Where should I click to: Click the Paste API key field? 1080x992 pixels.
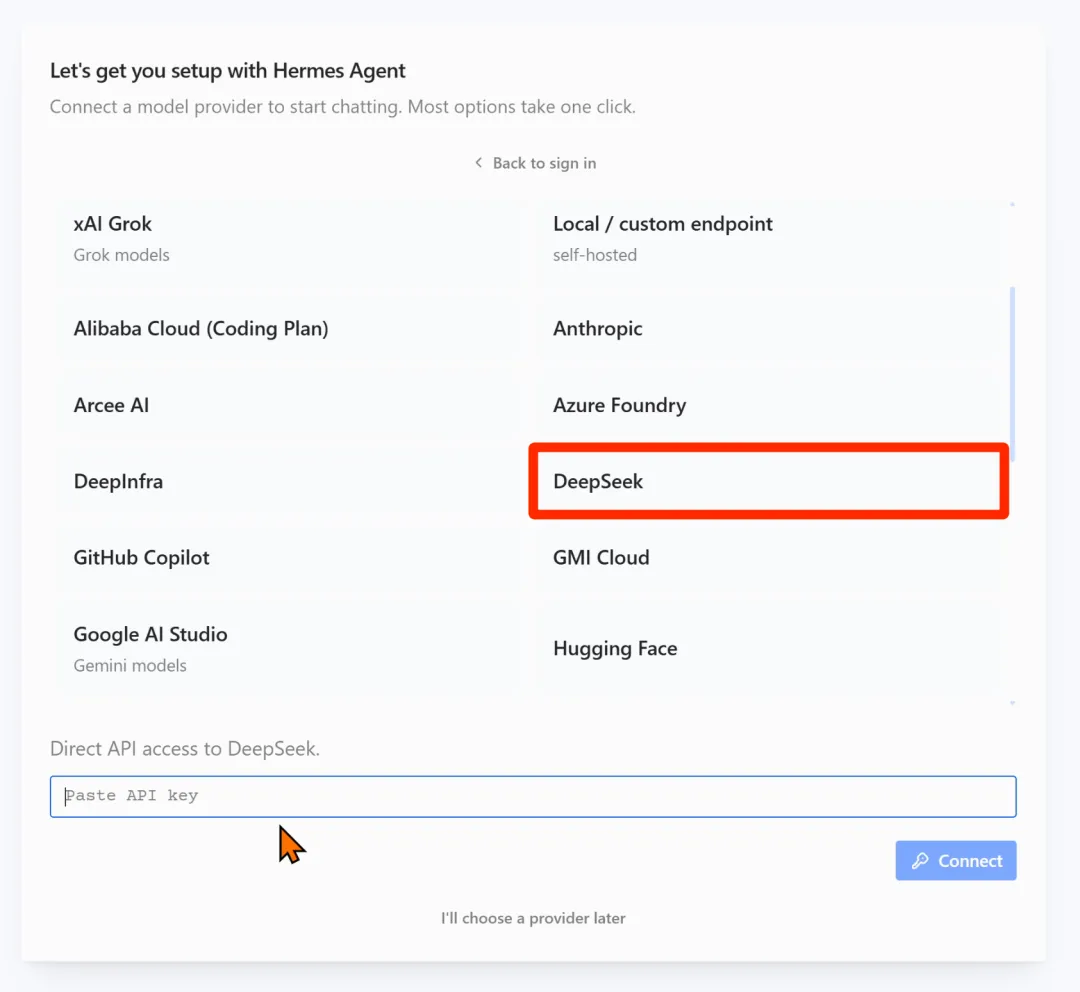(x=533, y=796)
